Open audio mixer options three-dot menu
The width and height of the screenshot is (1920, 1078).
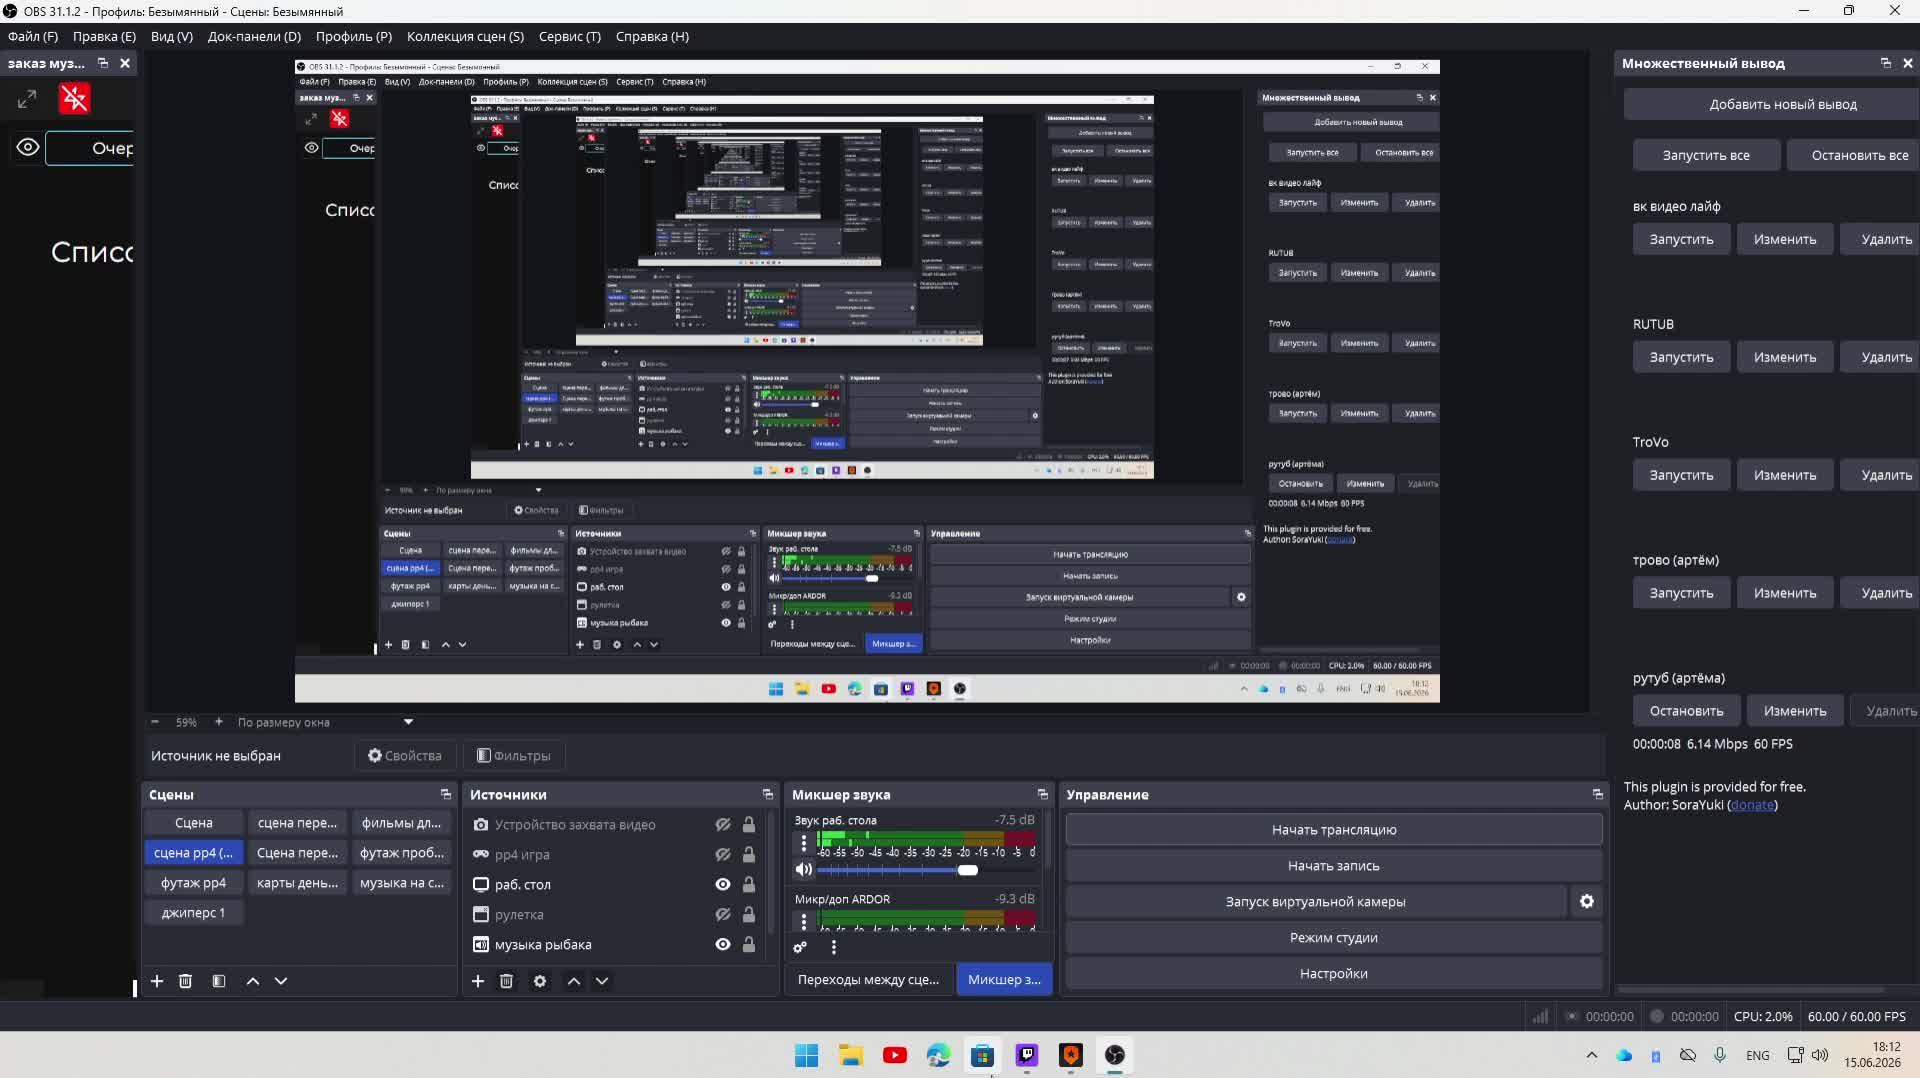pyautogui.click(x=834, y=947)
